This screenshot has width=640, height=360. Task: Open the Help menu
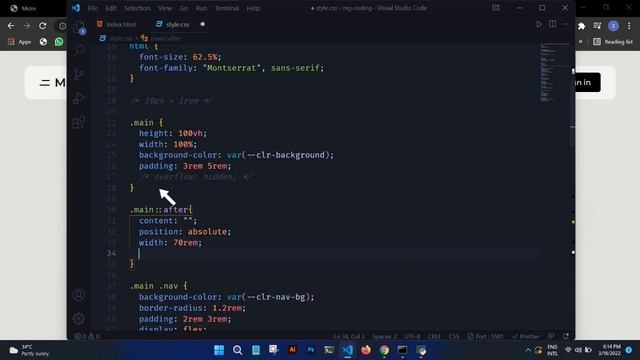click(253, 8)
